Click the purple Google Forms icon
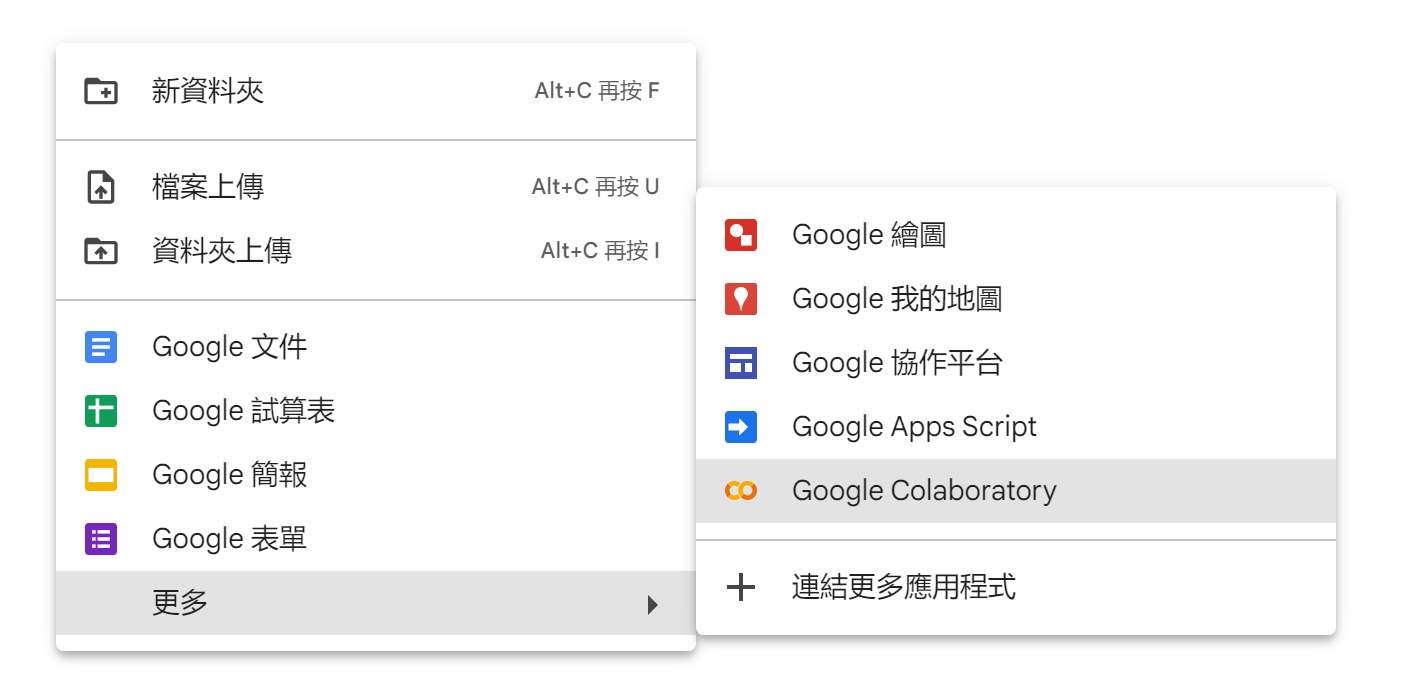 point(101,539)
